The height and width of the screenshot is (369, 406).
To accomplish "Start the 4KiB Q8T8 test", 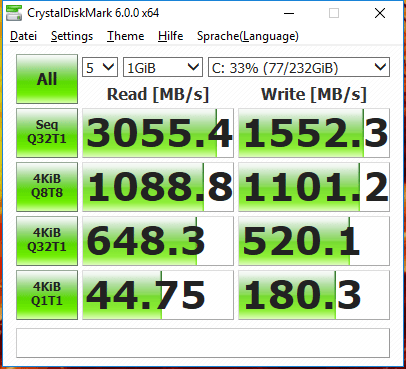I will point(47,187).
